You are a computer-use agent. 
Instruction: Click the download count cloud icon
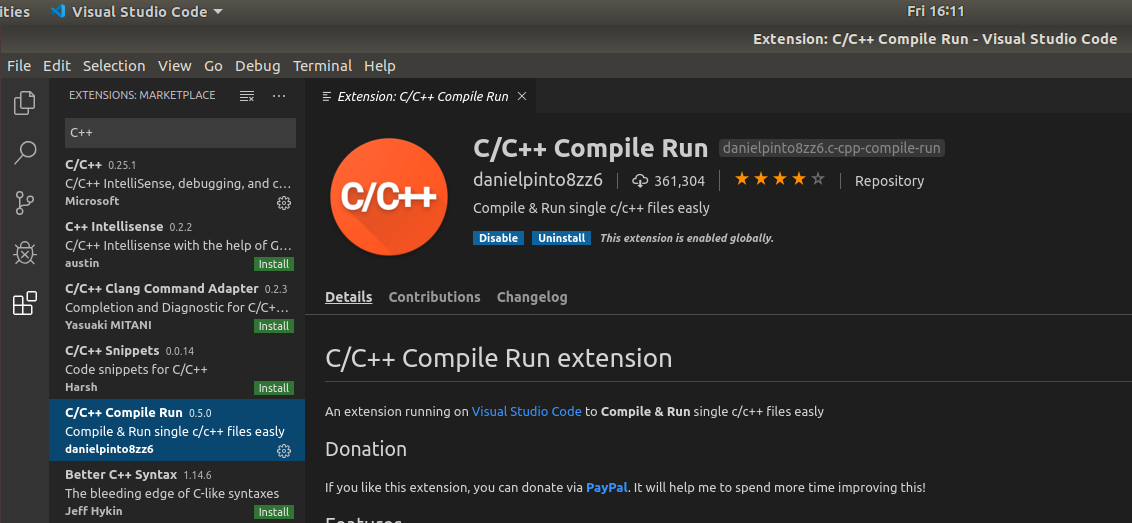coord(640,181)
